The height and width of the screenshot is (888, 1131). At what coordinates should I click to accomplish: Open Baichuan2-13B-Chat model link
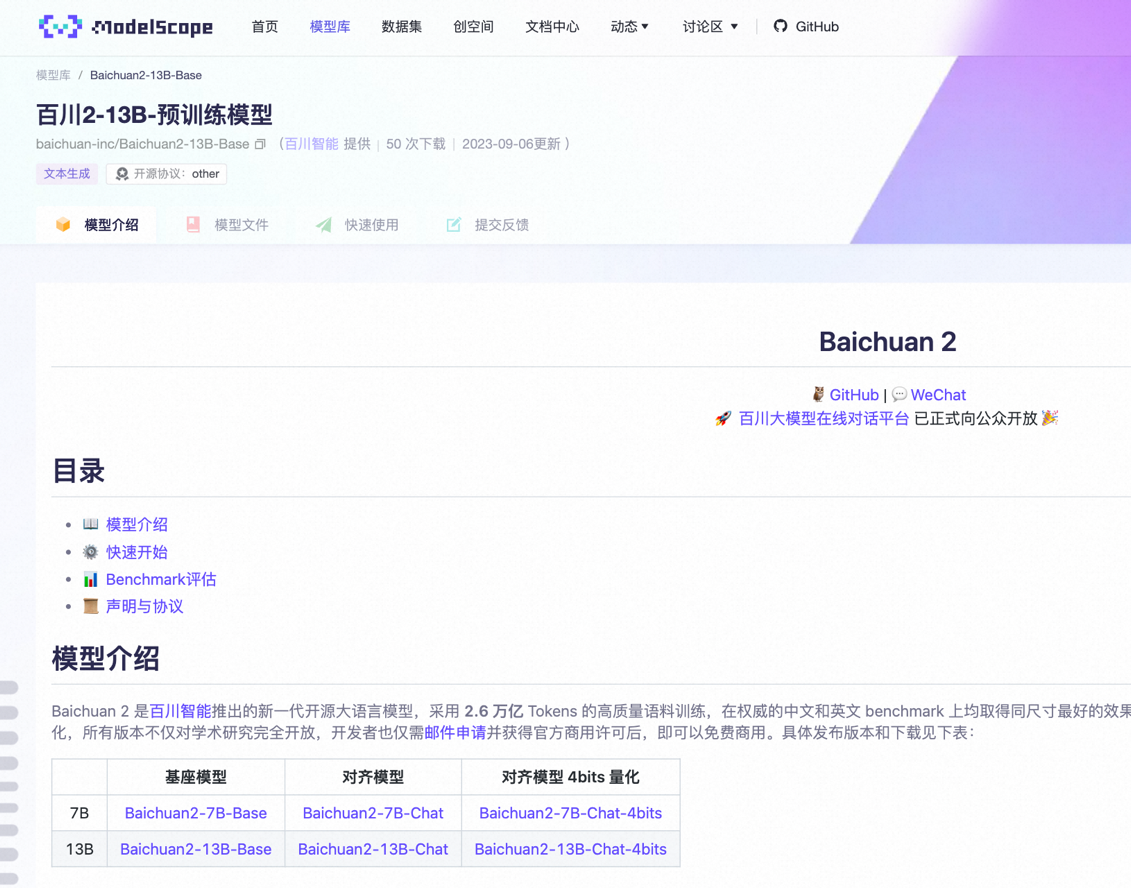click(373, 849)
